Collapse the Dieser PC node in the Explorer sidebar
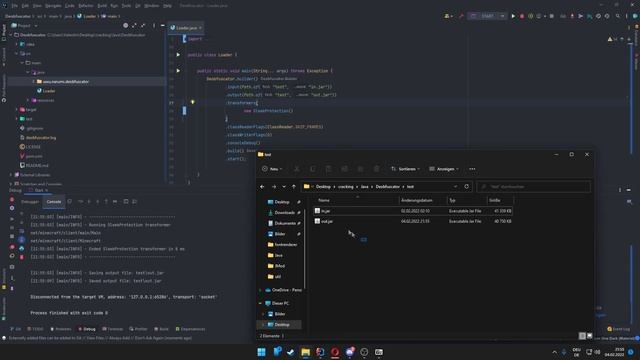The width and height of the screenshot is (640, 360). click(260, 303)
